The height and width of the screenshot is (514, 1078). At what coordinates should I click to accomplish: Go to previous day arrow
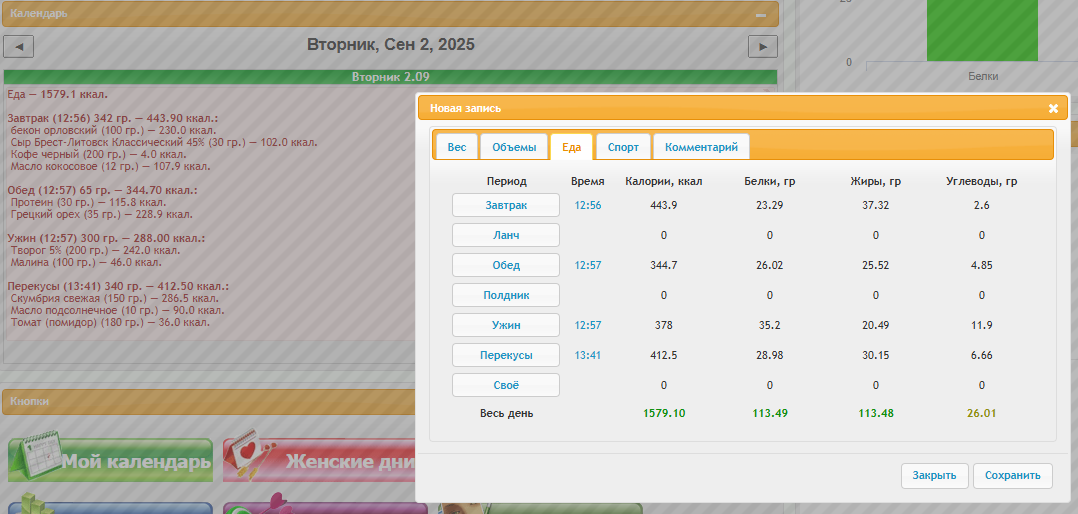[19, 47]
